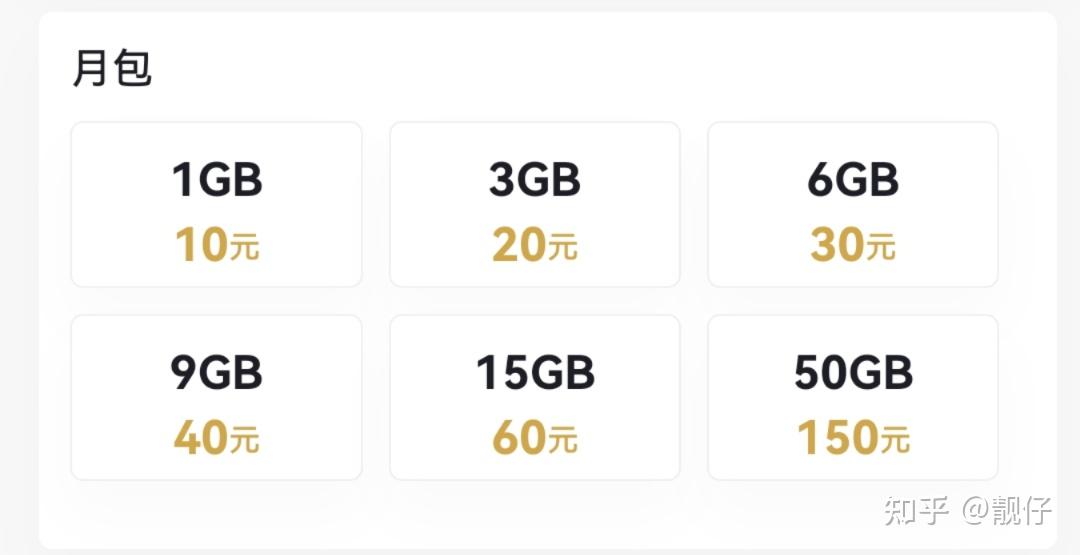Screen dimensions: 1080x555
Task: Tap the 30元 price label
Action: [853, 245]
